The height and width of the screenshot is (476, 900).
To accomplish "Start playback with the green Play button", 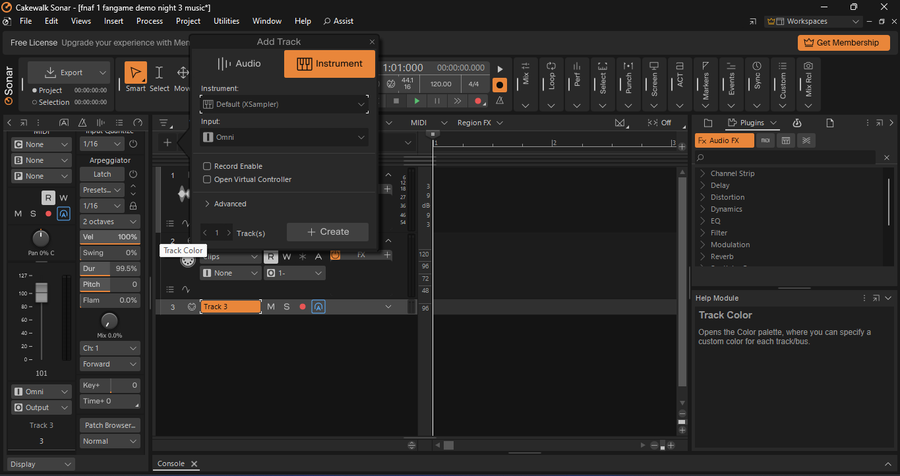I will click(x=417, y=101).
